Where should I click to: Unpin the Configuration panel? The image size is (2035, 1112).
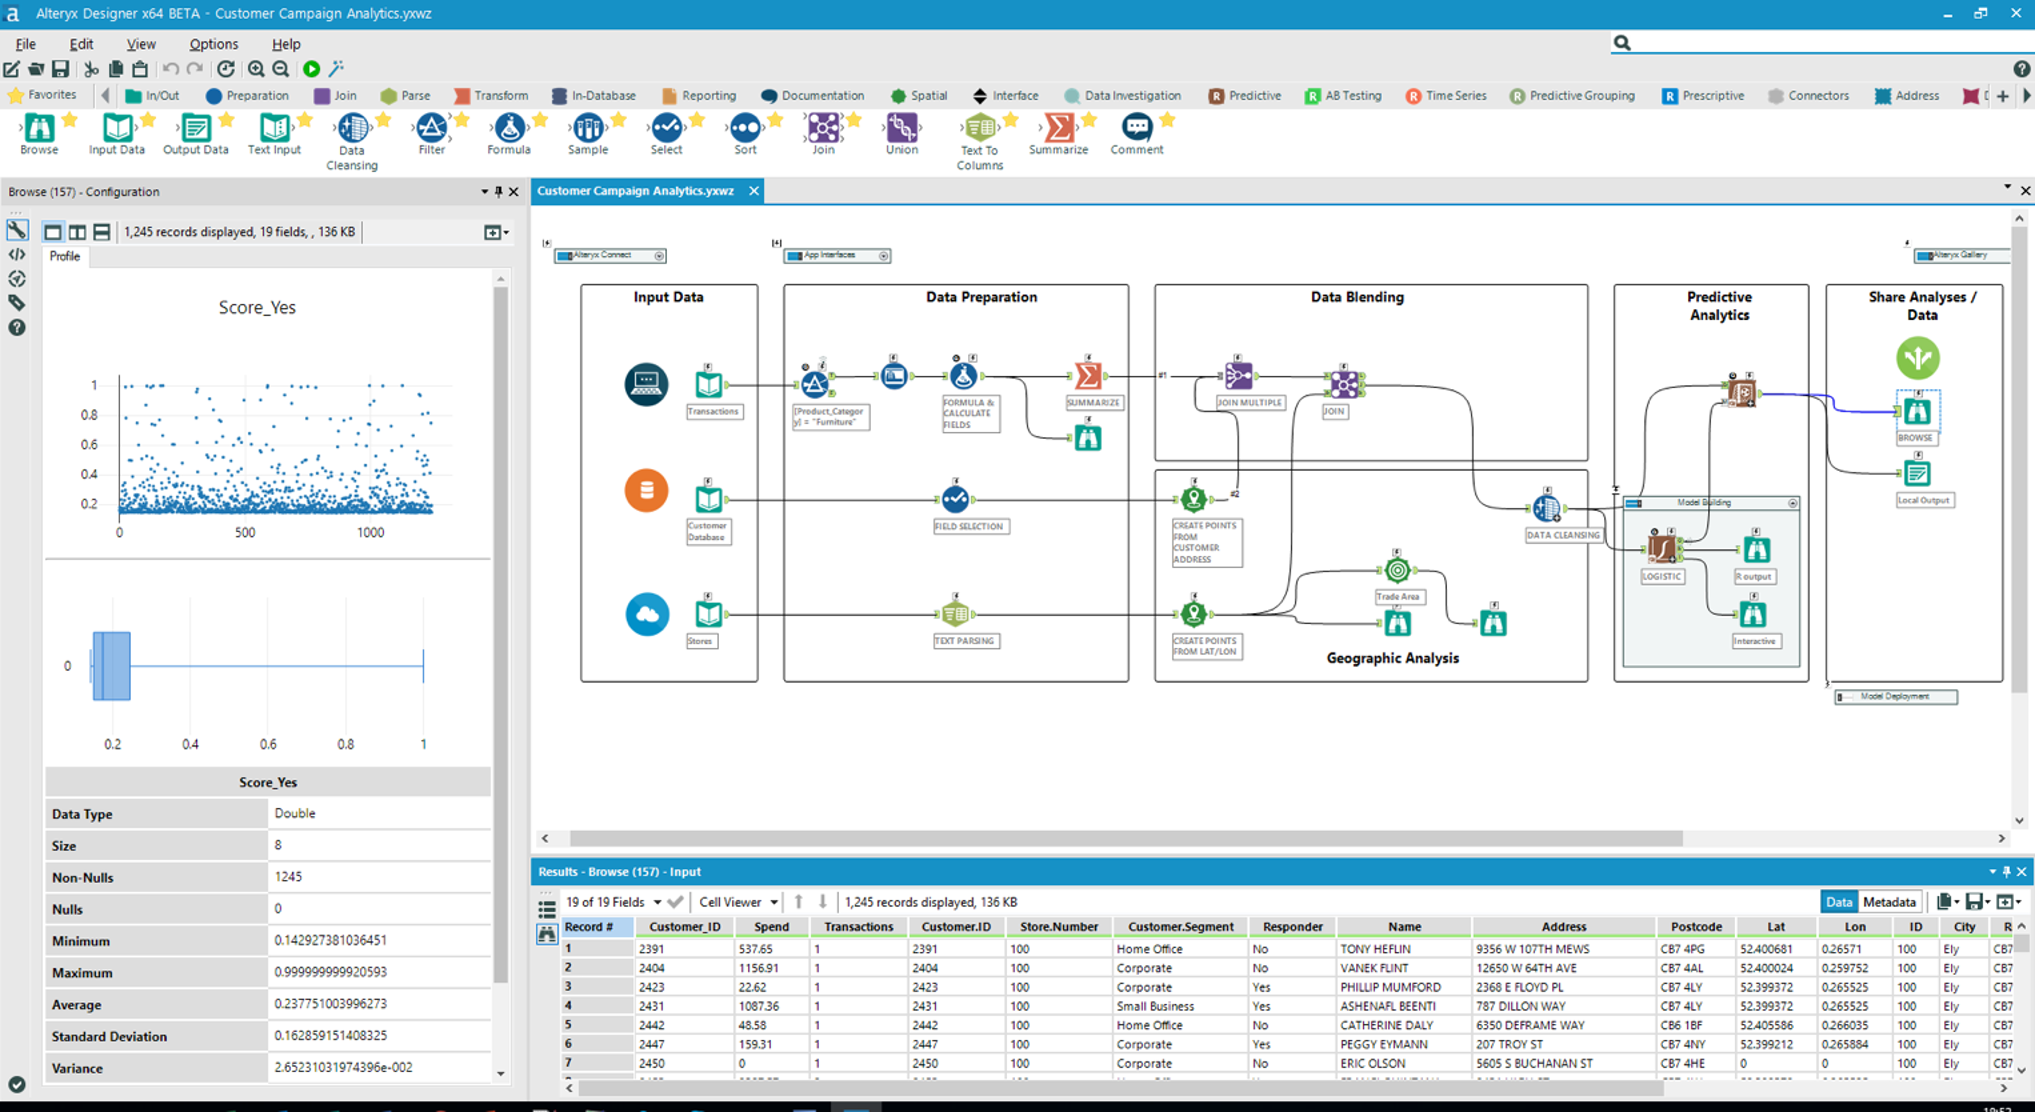[497, 191]
